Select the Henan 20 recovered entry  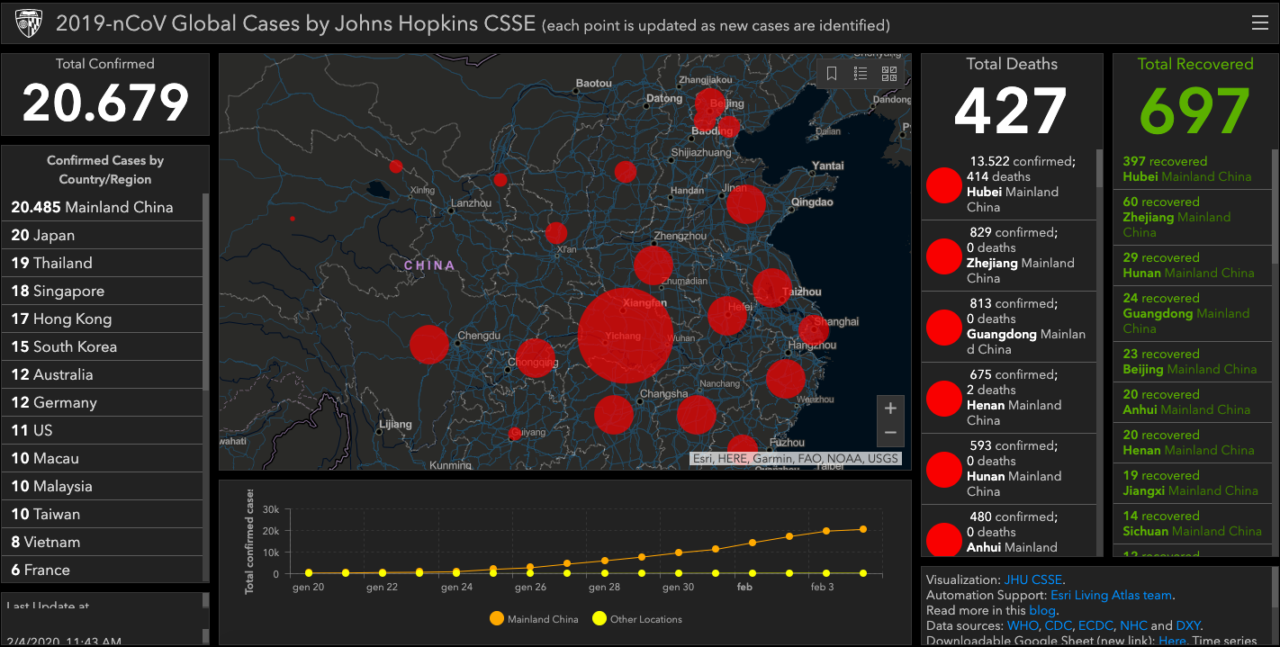click(x=1192, y=443)
